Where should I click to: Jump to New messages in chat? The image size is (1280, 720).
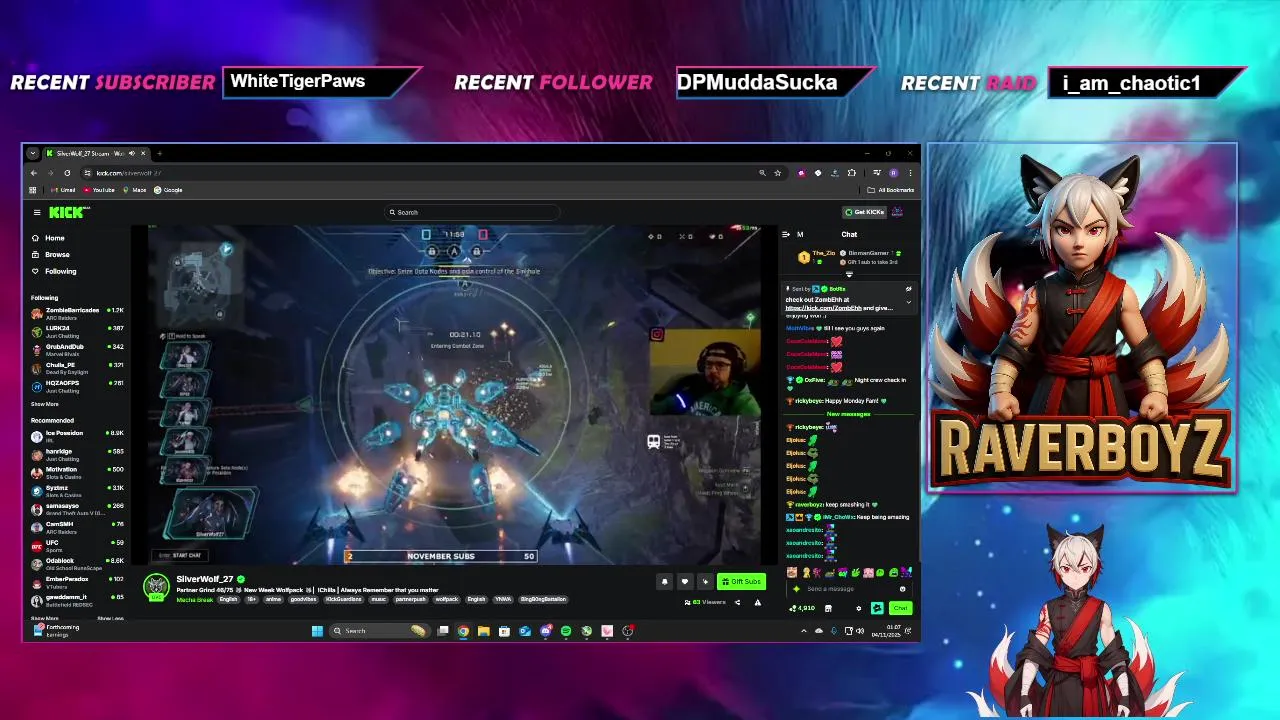pyautogui.click(x=848, y=414)
